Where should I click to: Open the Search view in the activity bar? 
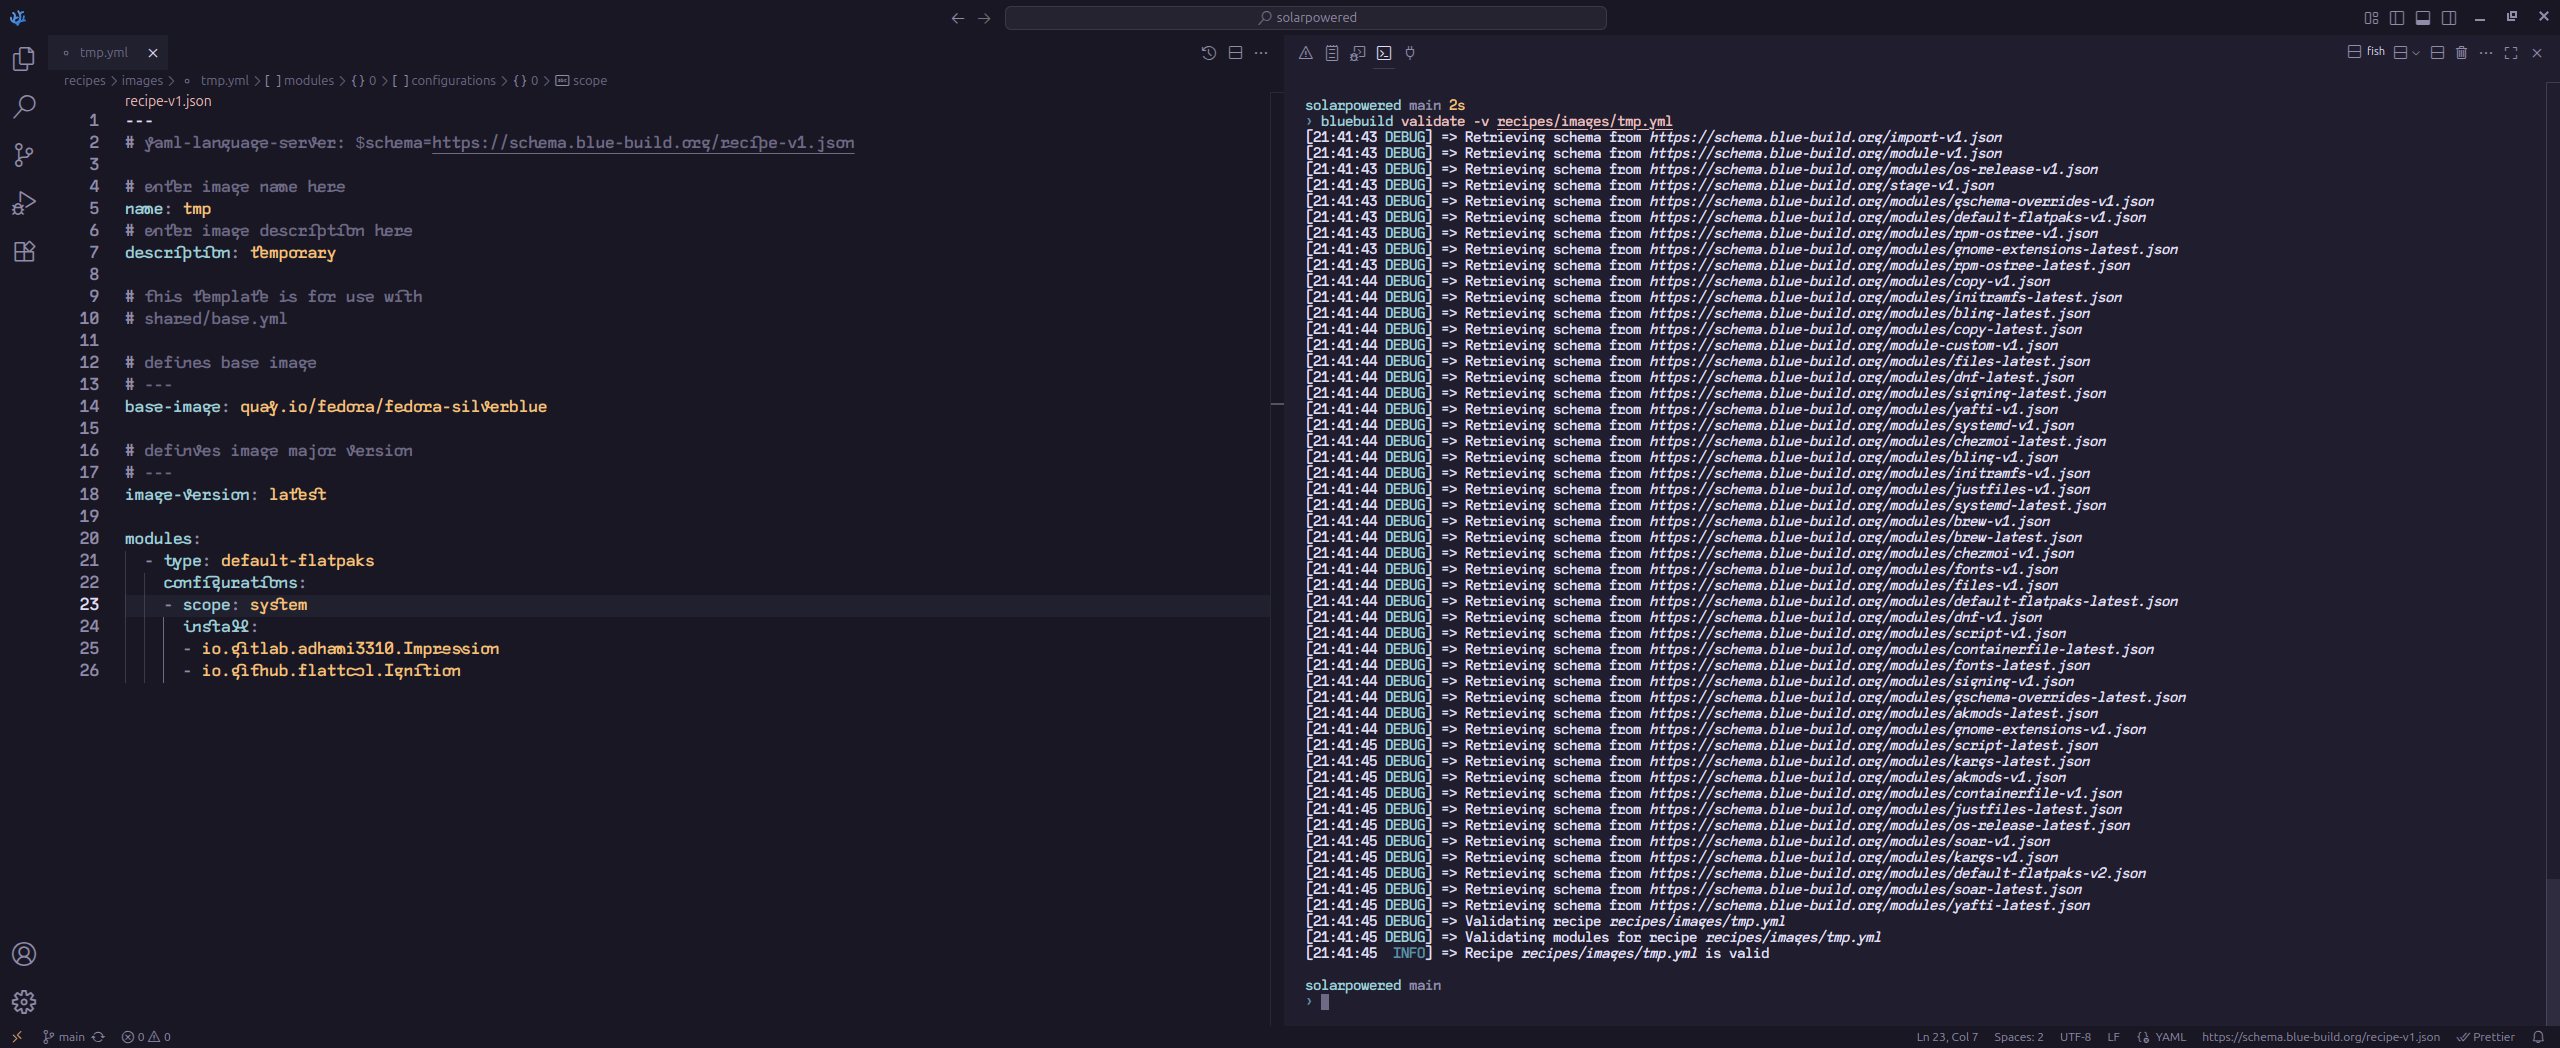coord(24,106)
